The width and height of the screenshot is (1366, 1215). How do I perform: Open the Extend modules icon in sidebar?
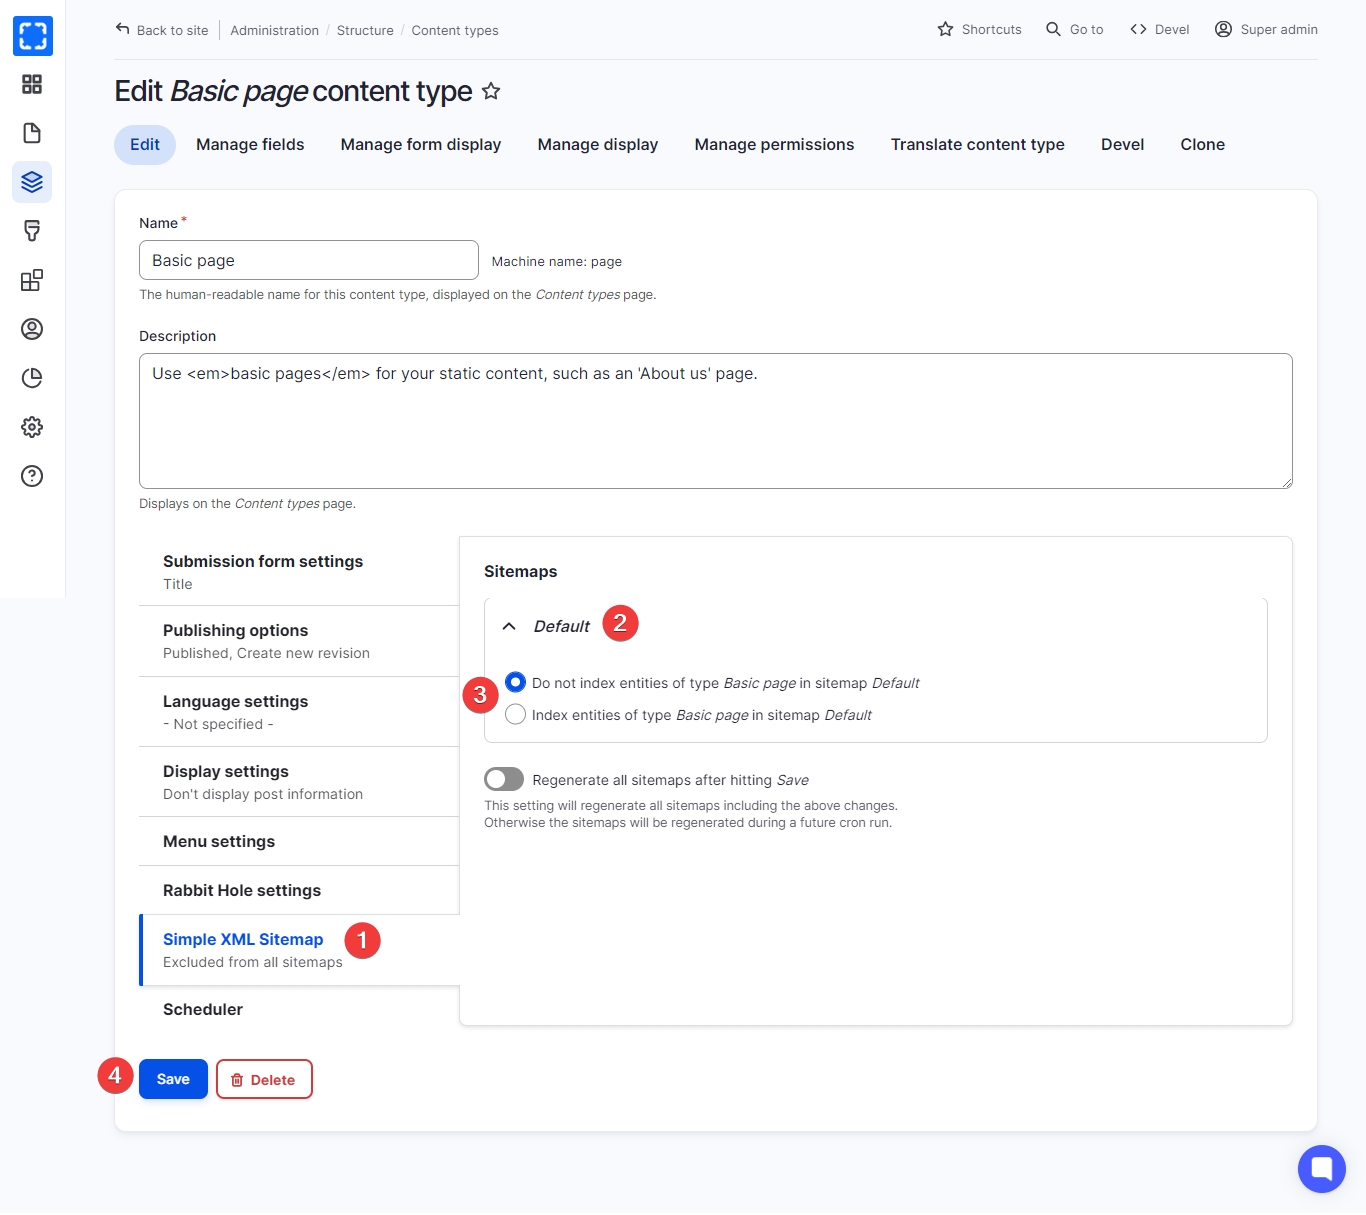(x=32, y=280)
